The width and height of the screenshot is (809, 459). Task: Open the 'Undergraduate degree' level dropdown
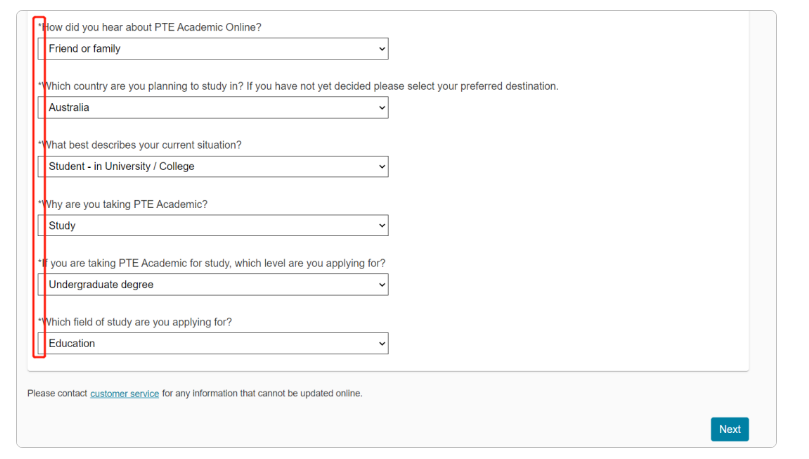click(x=213, y=284)
